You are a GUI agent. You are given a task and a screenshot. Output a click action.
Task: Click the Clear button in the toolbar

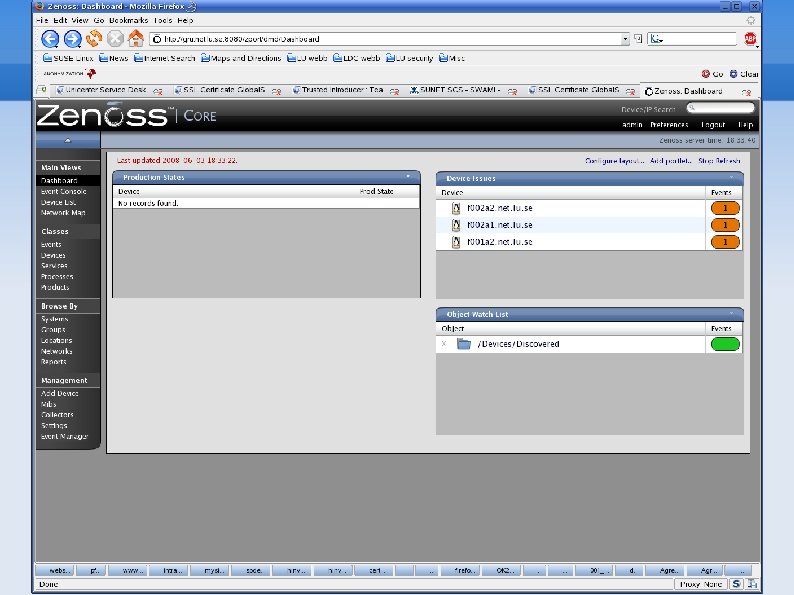pos(743,74)
